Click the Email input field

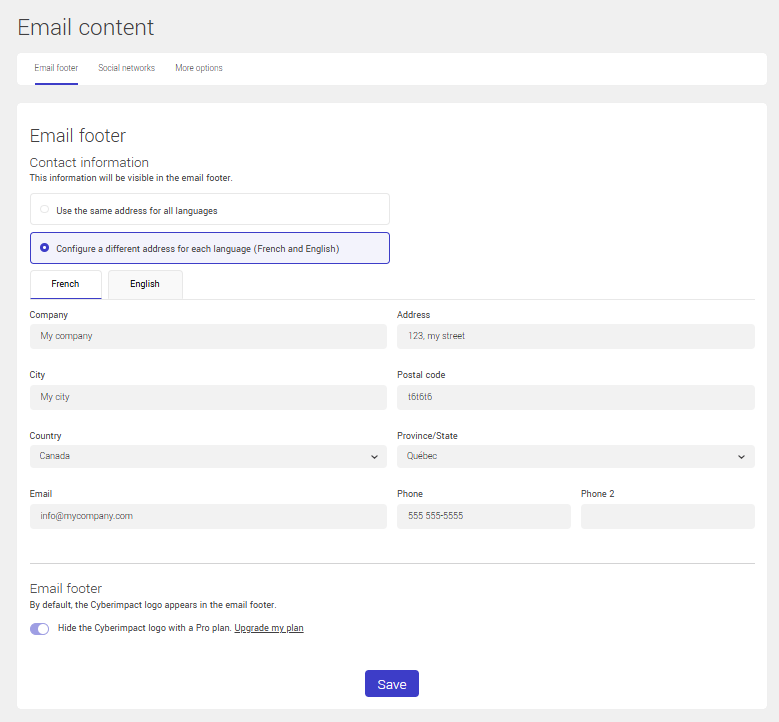[208, 516]
